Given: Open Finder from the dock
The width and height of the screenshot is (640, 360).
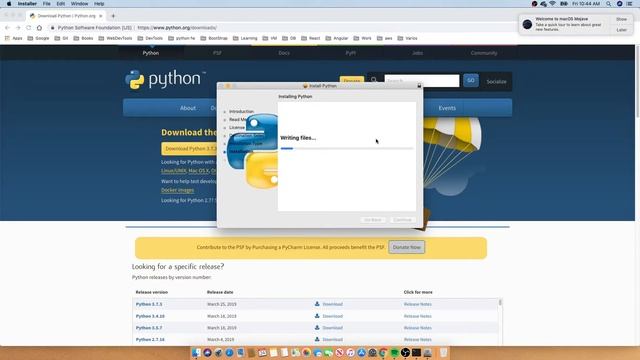Looking at the screenshot, I should coord(196,352).
